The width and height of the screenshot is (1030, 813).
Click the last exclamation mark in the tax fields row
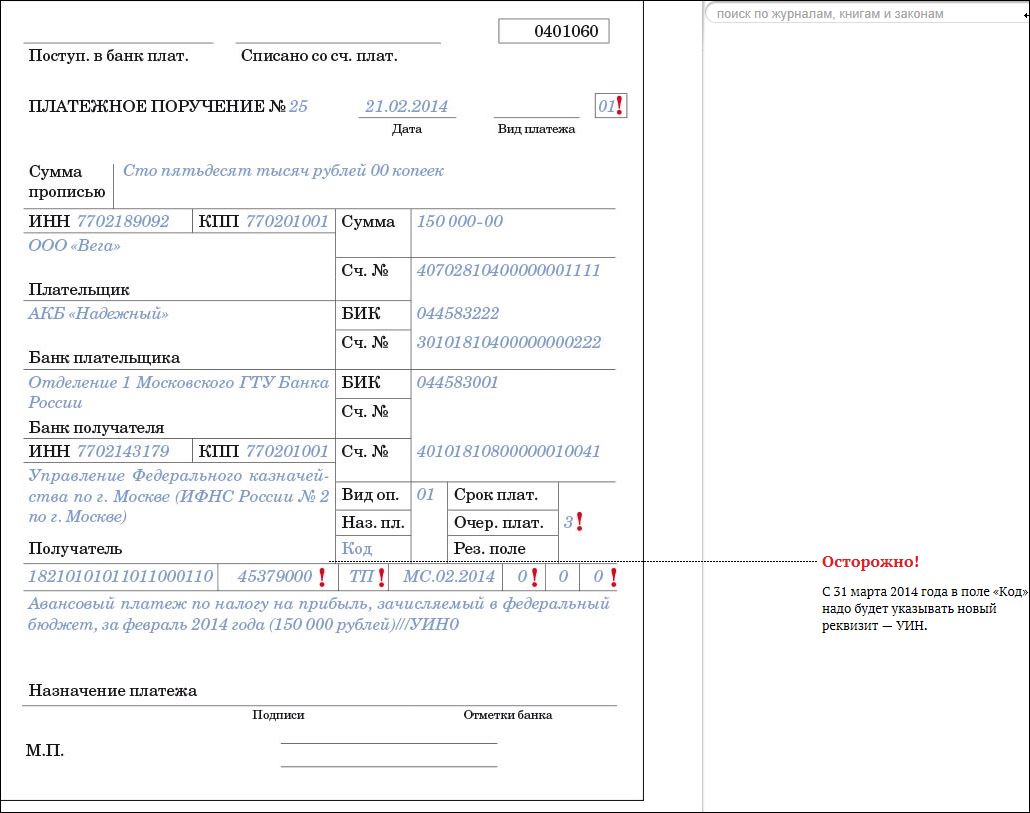coord(613,576)
